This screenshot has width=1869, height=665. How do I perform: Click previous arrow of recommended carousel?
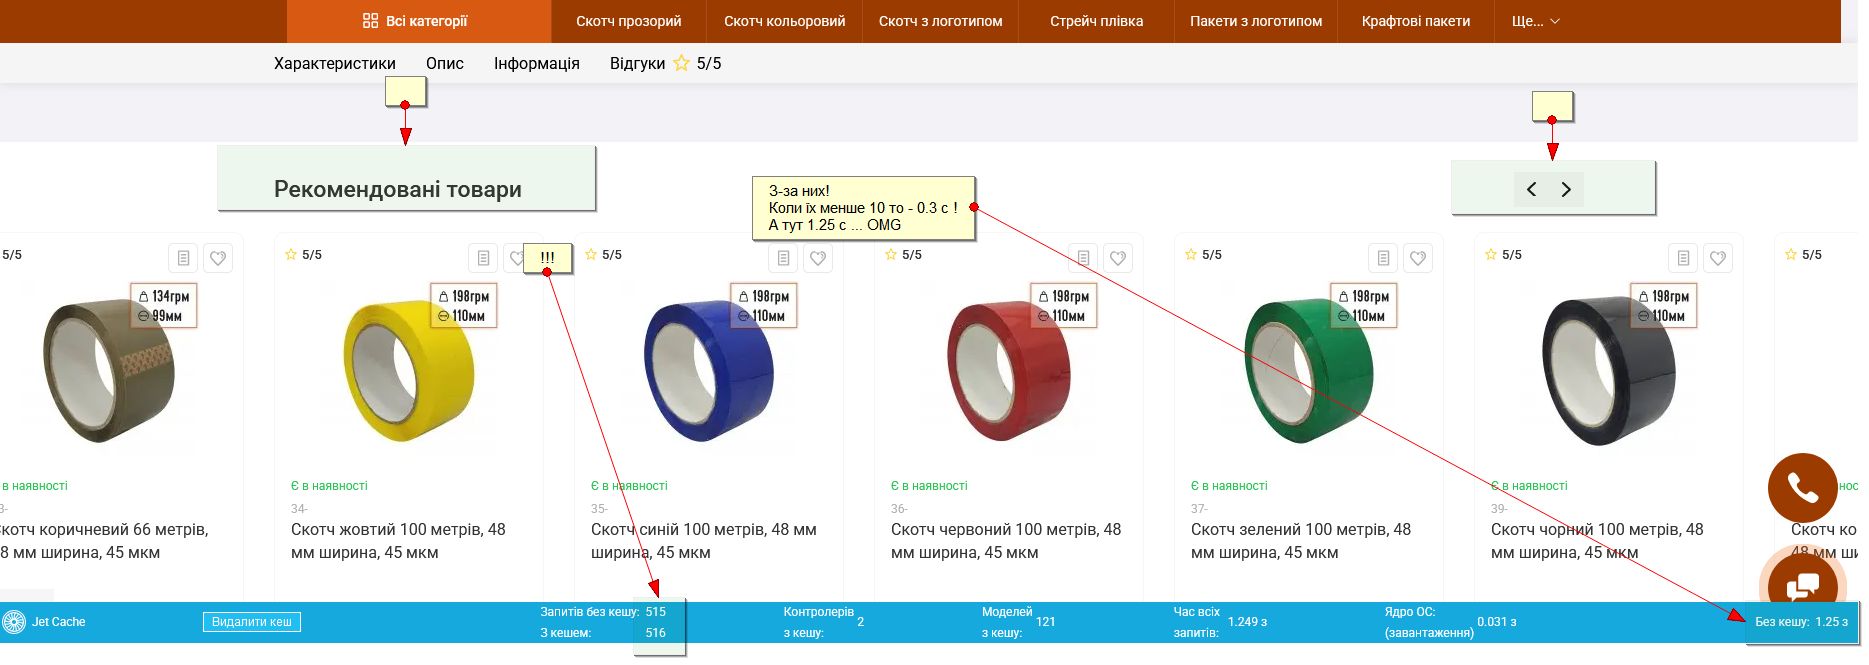point(1531,189)
